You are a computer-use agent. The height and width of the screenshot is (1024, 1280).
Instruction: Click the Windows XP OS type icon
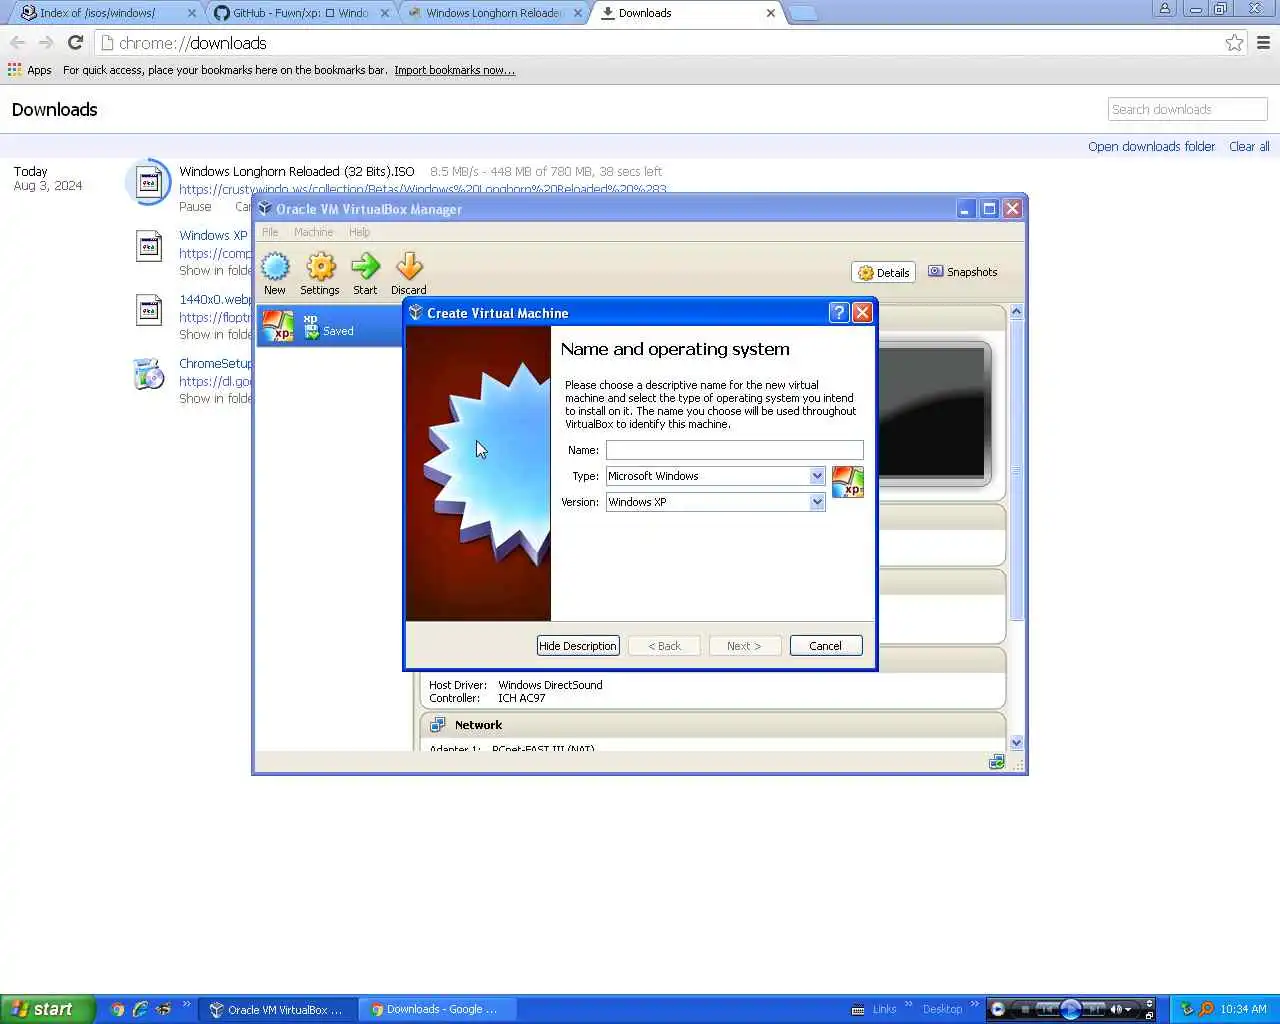(847, 481)
